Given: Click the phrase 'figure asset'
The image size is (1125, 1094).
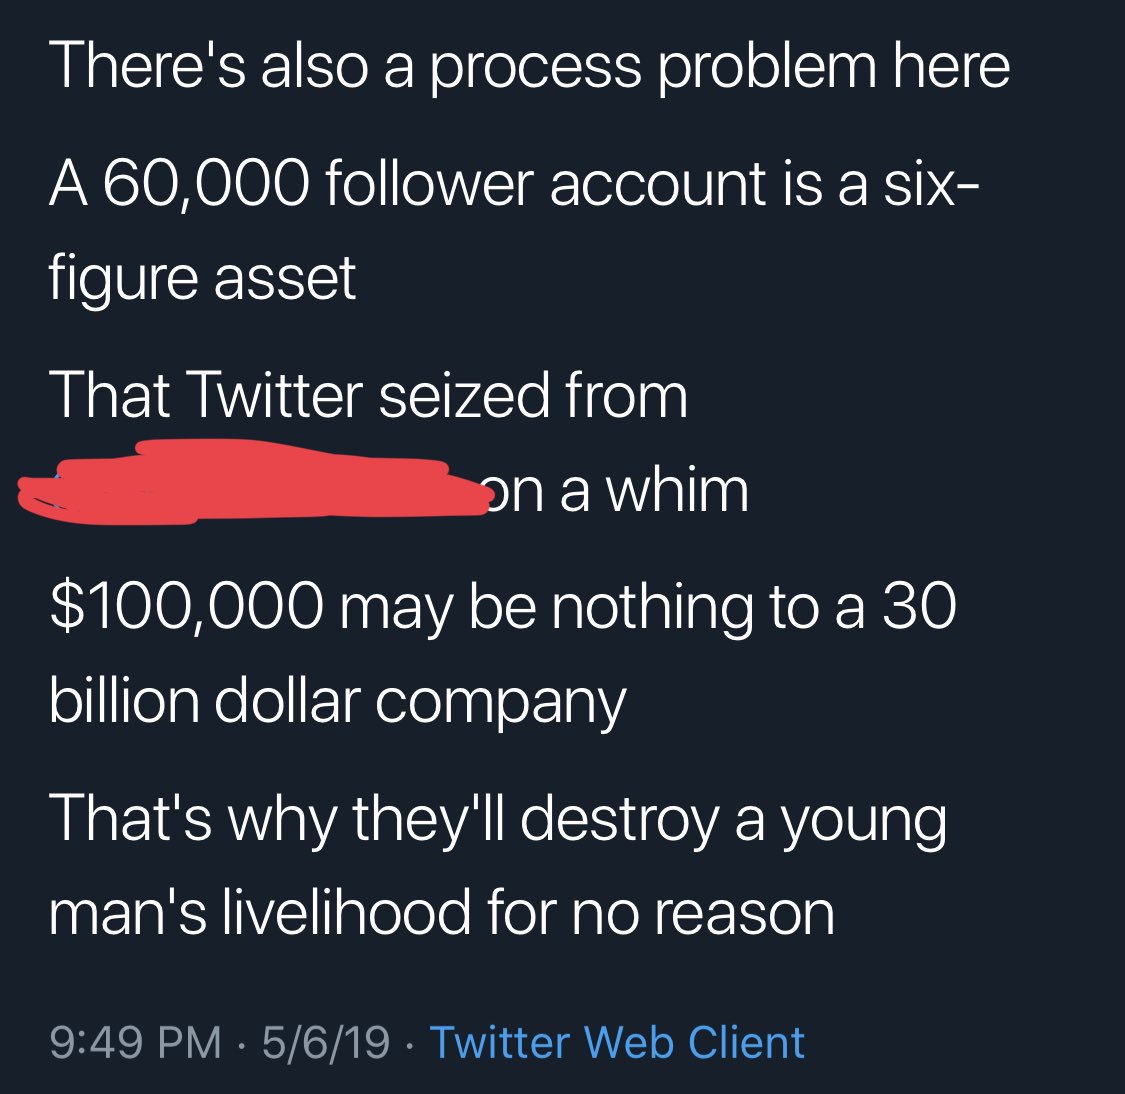Looking at the screenshot, I should pos(202,279).
